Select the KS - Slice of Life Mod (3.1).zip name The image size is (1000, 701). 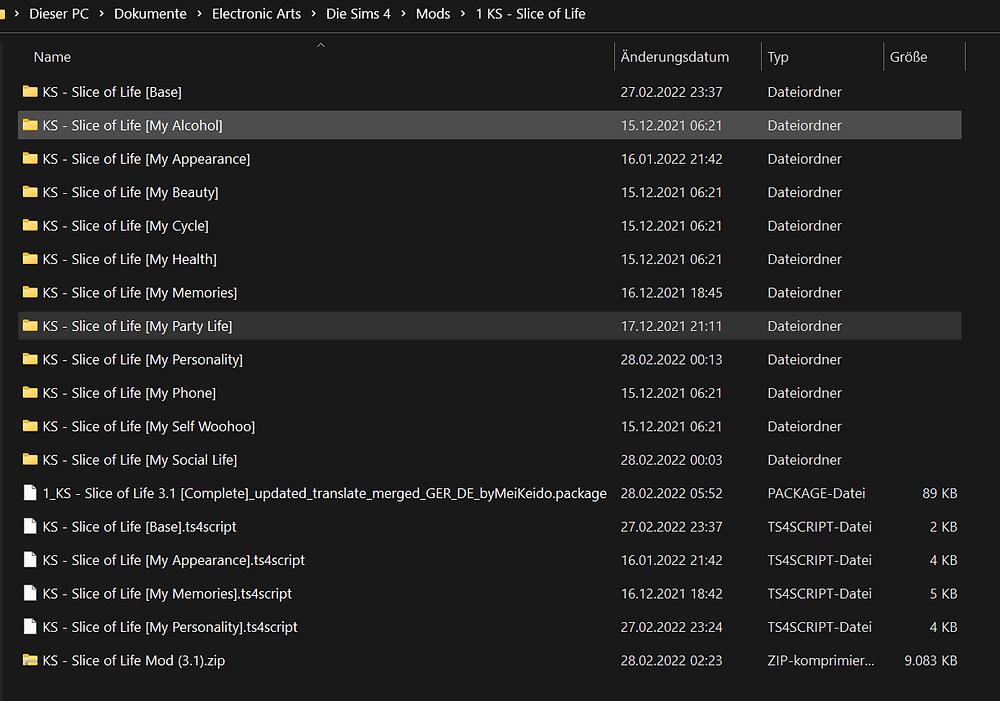[x=134, y=661]
